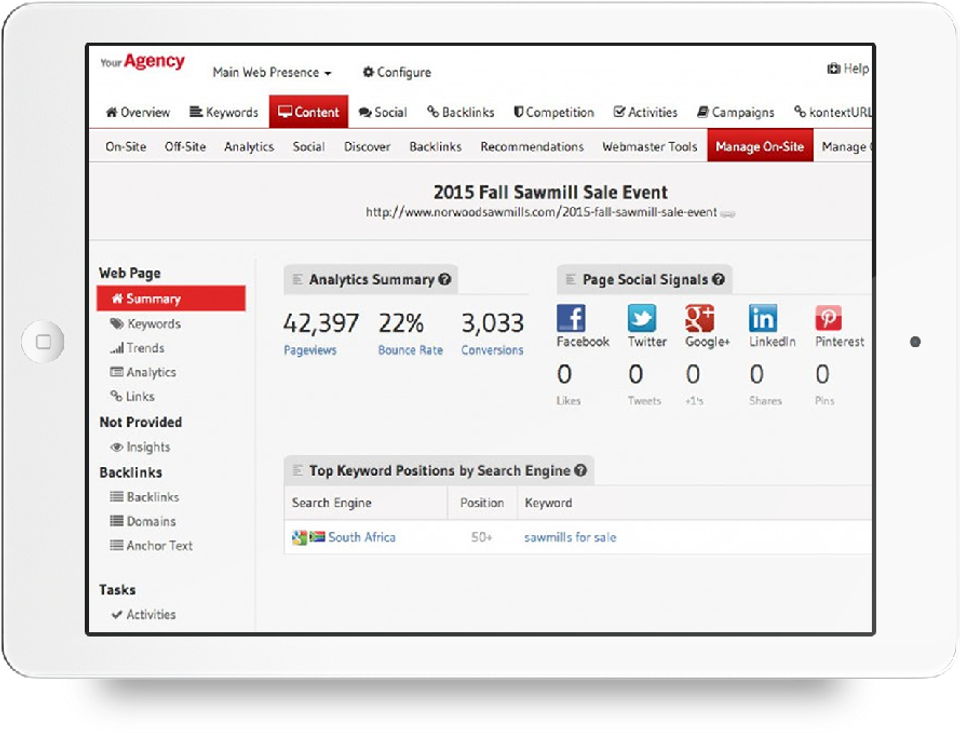This screenshot has width=960, height=733.
Task: Open the Configure gear menu
Action: (x=396, y=72)
